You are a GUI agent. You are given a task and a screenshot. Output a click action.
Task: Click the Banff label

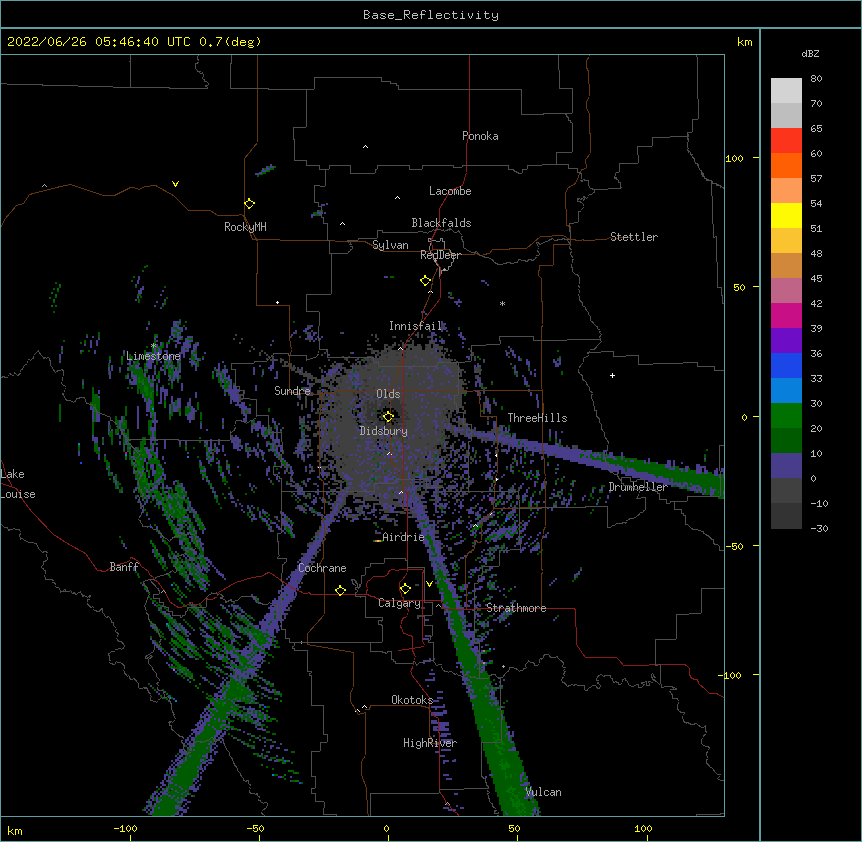(124, 567)
